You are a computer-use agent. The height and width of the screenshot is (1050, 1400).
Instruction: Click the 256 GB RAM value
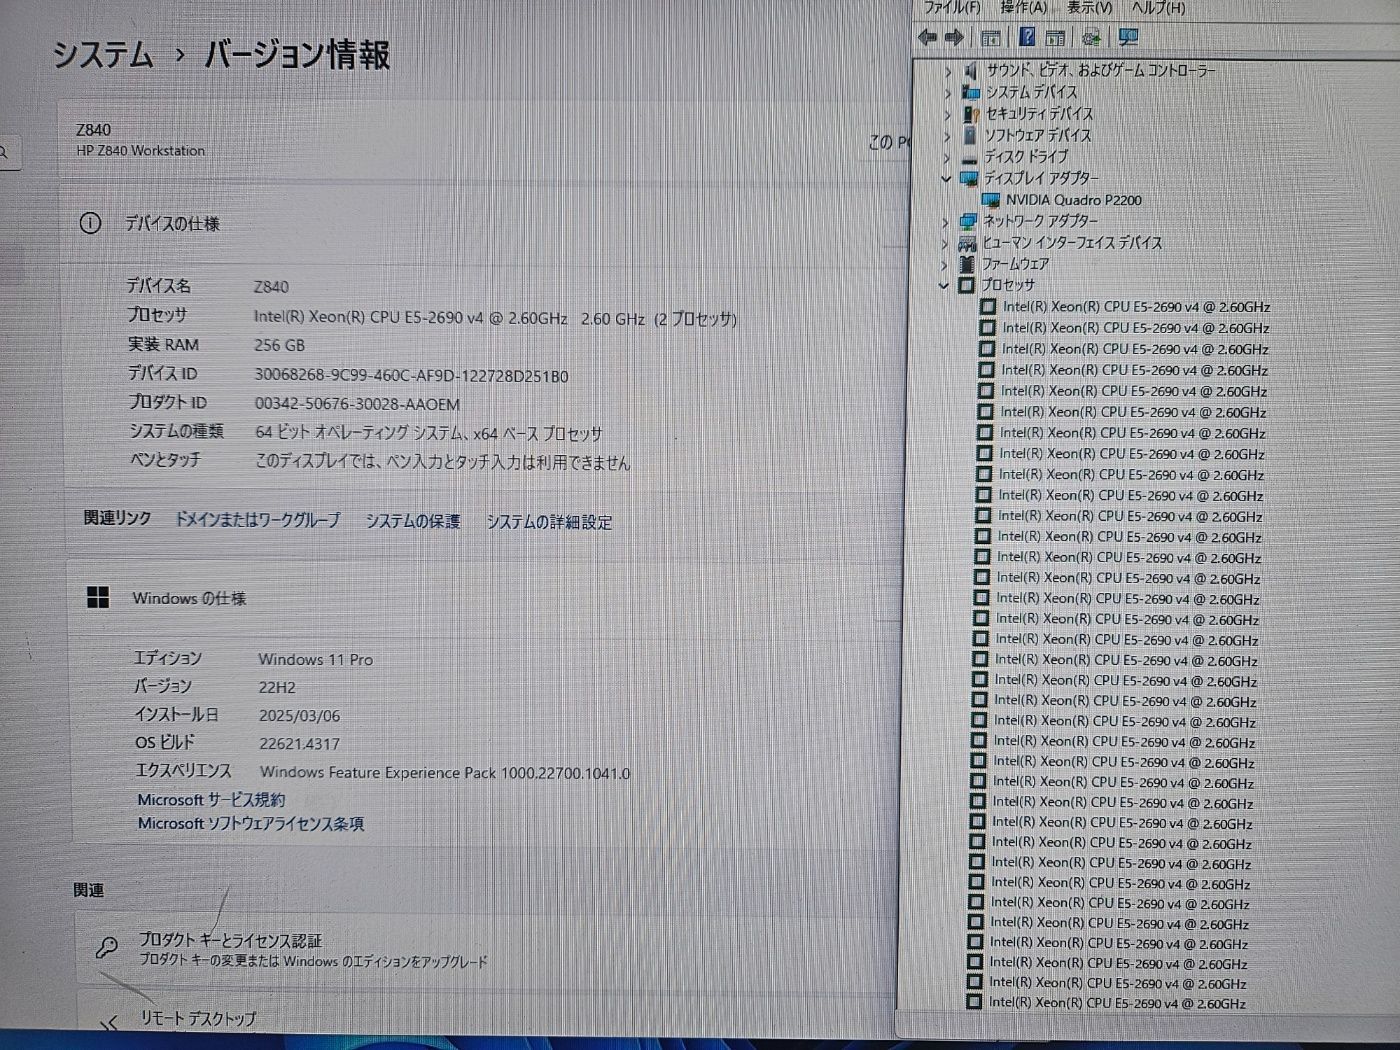pos(279,345)
